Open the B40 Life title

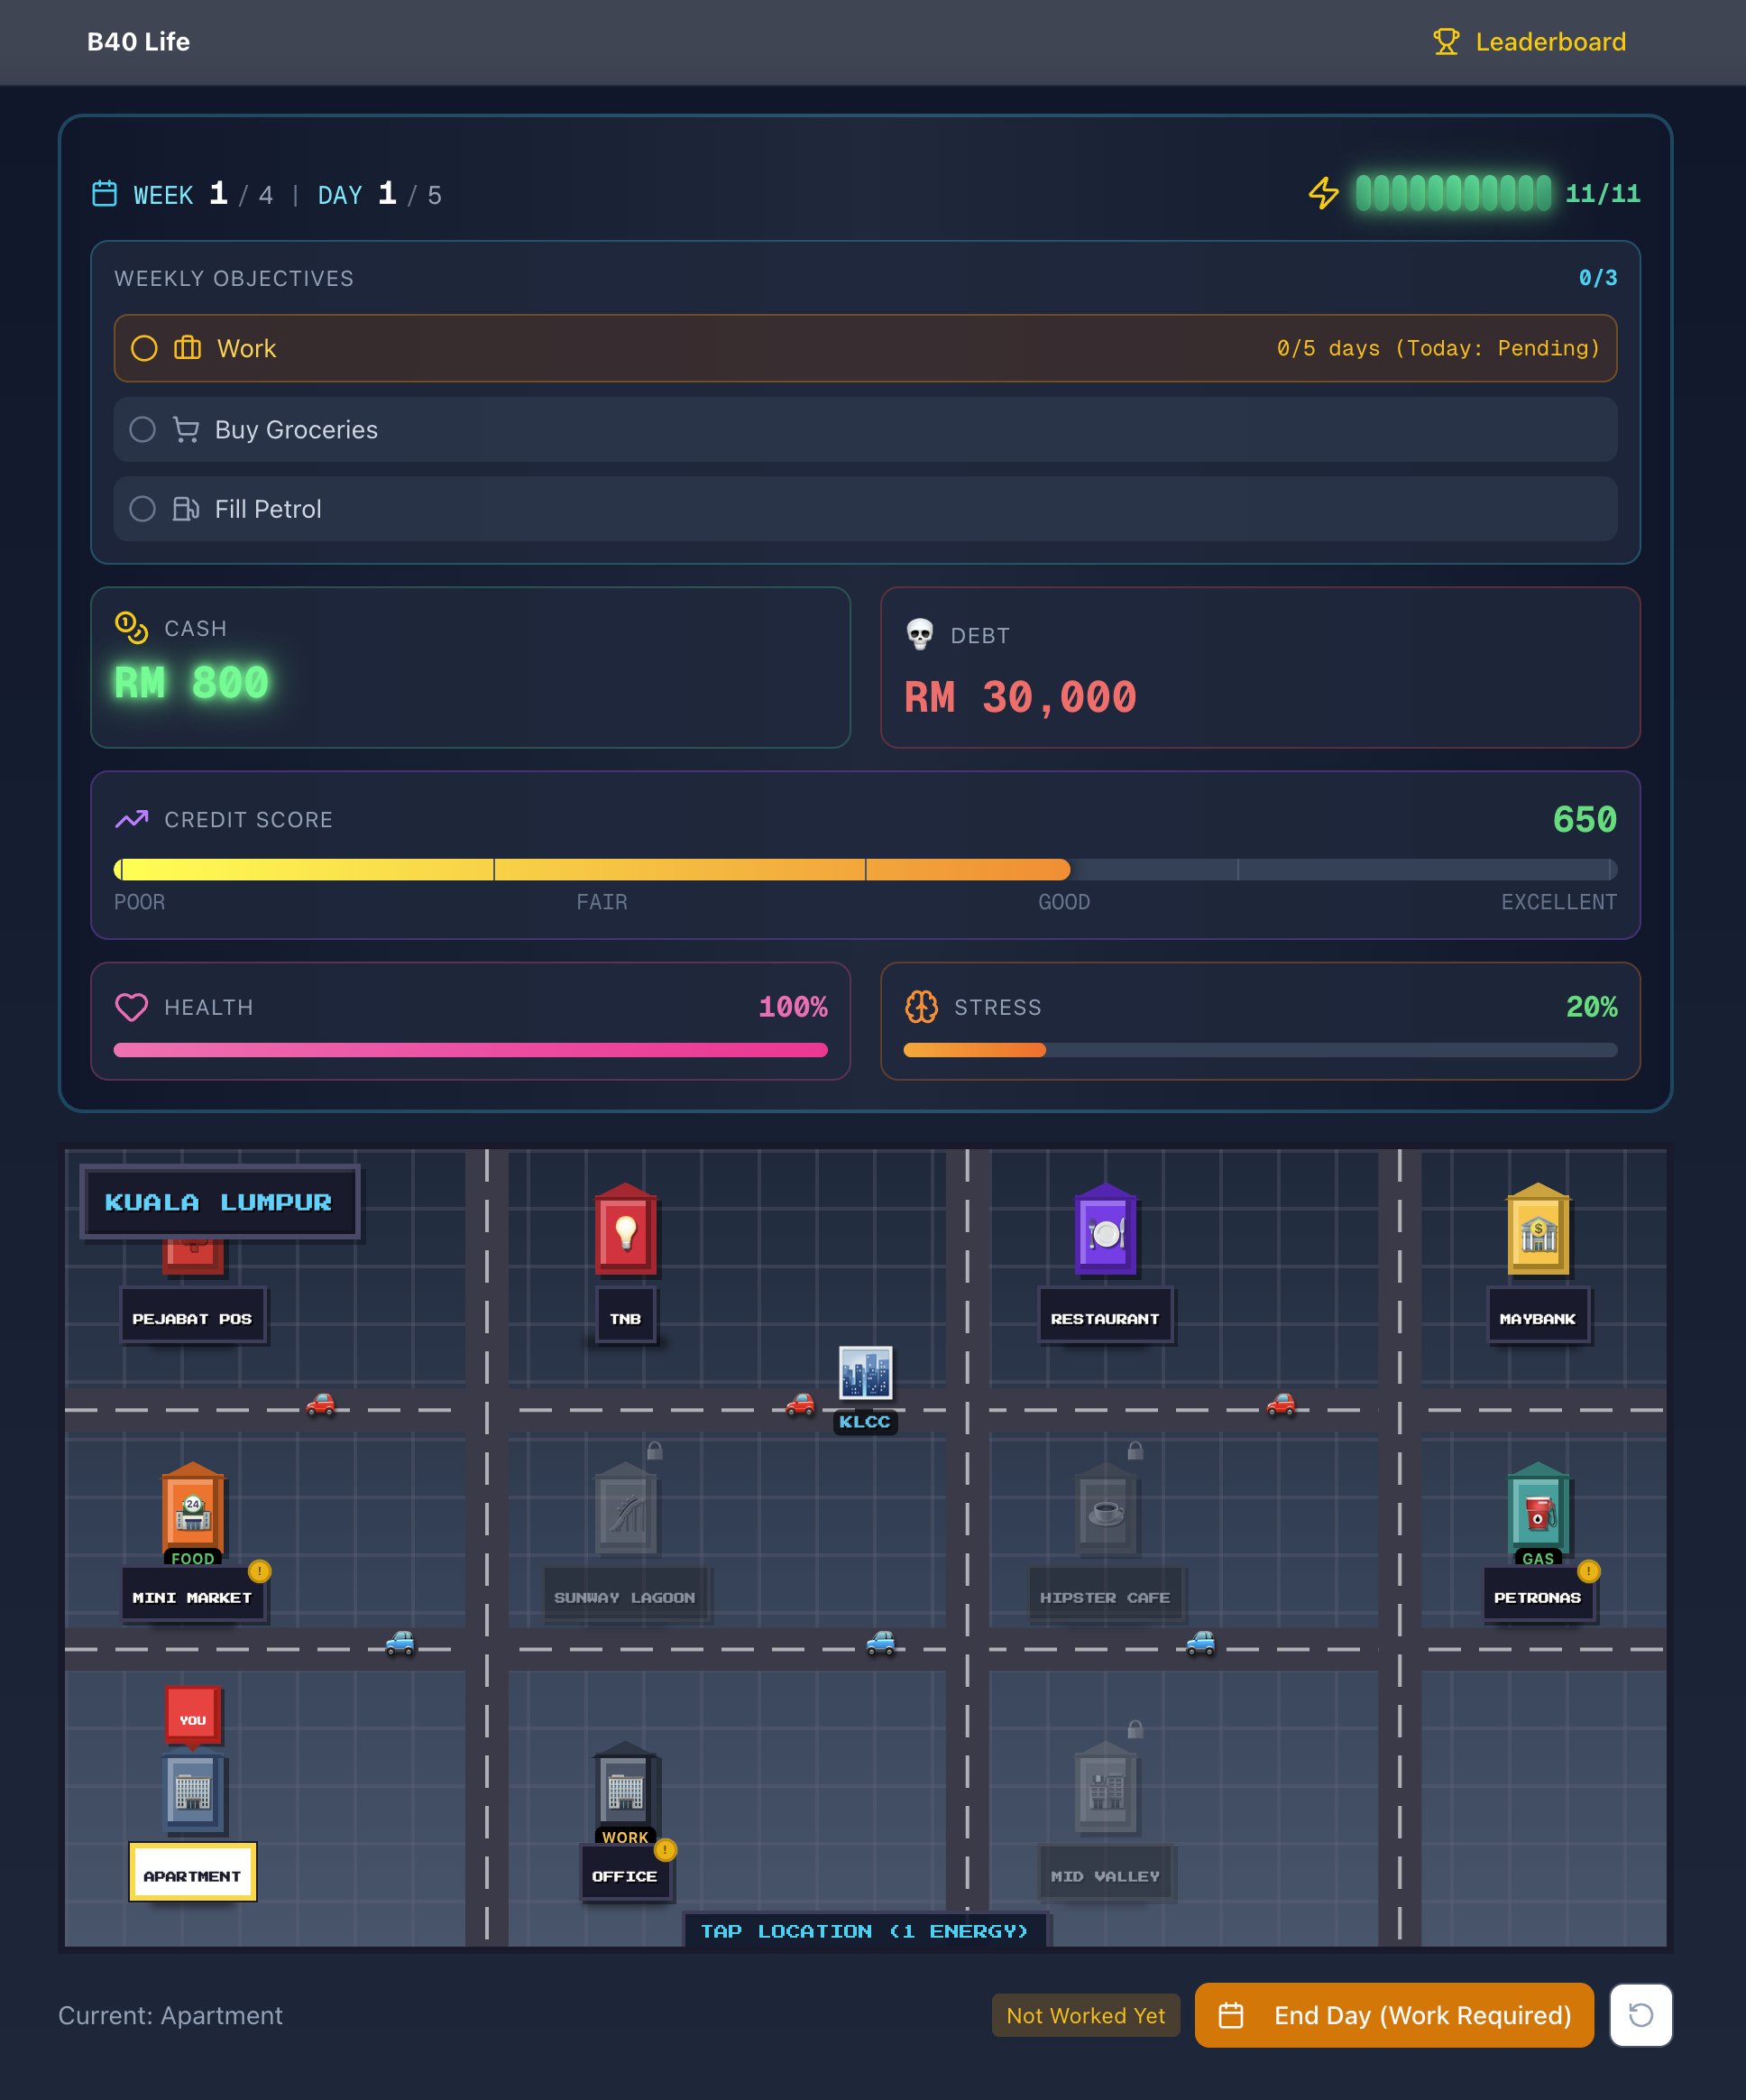coord(138,42)
